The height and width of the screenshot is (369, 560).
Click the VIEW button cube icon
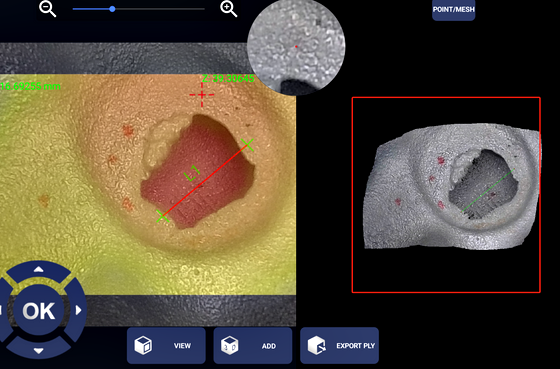coord(143,345)
